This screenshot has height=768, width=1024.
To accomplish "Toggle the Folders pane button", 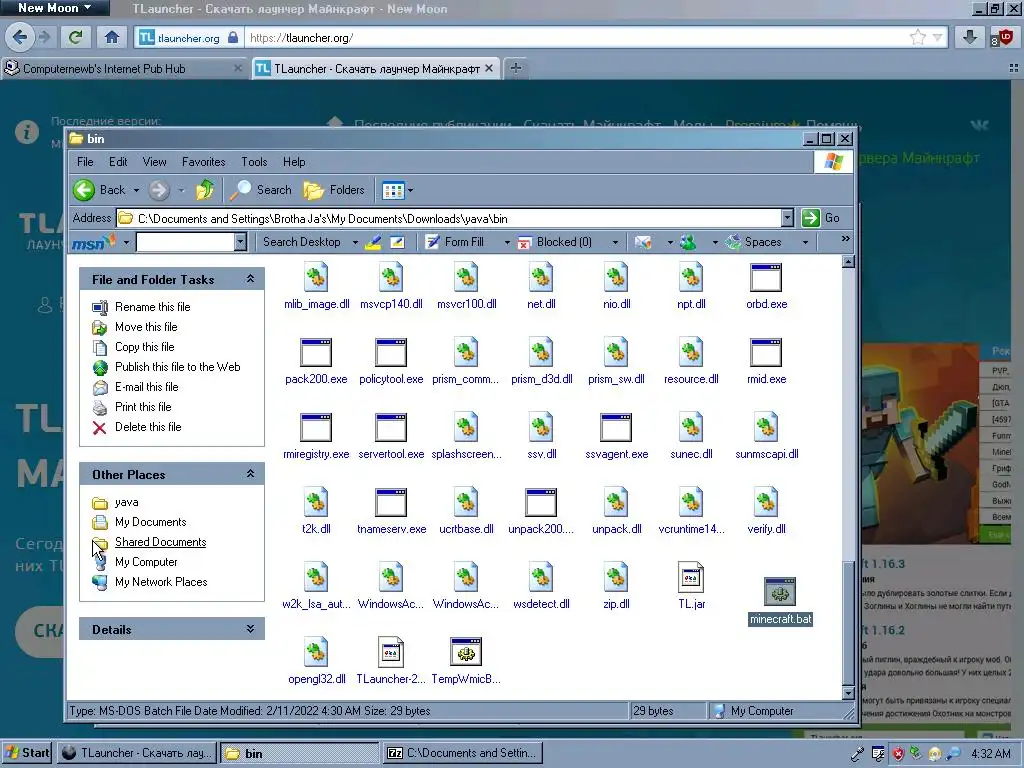I will click(x=334, y=190).
